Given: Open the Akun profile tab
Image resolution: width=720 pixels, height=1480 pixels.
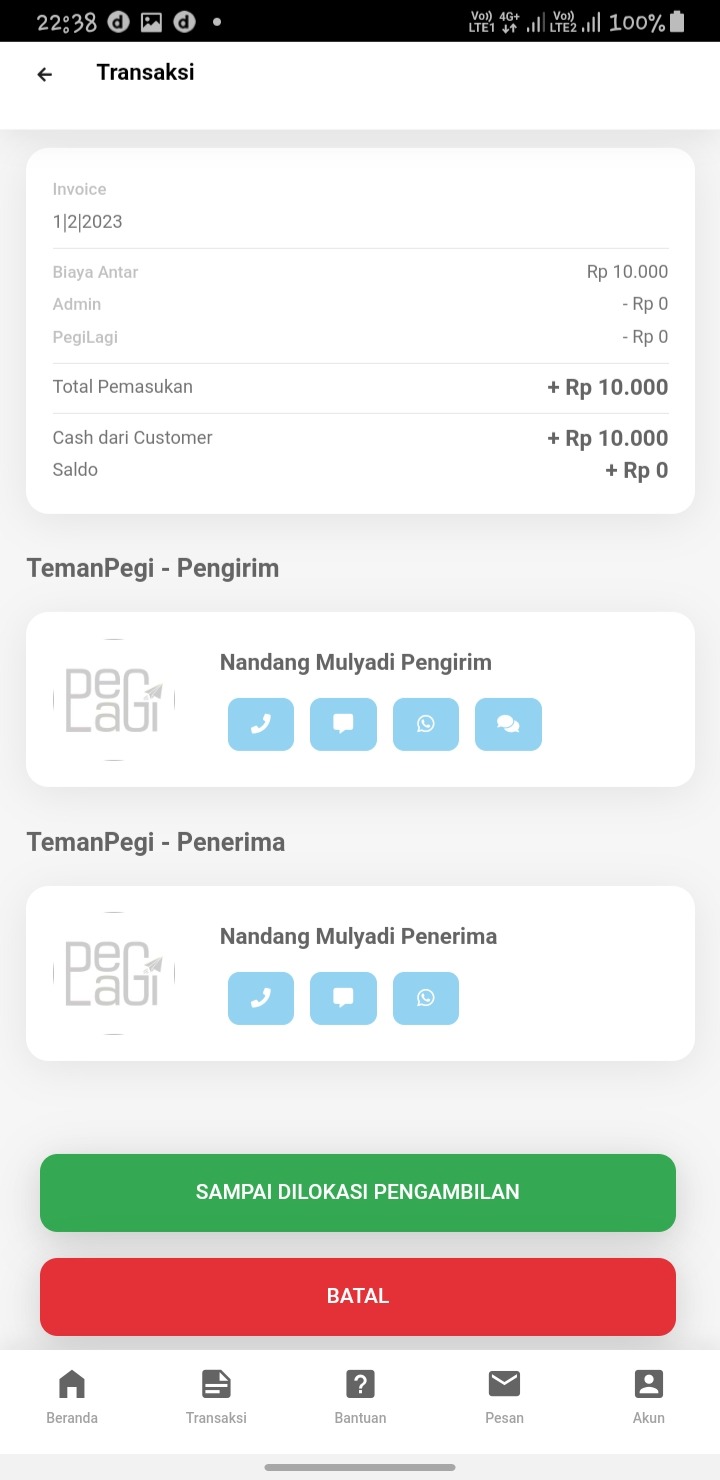Looking at the screenshot, I should (648, 1396).
